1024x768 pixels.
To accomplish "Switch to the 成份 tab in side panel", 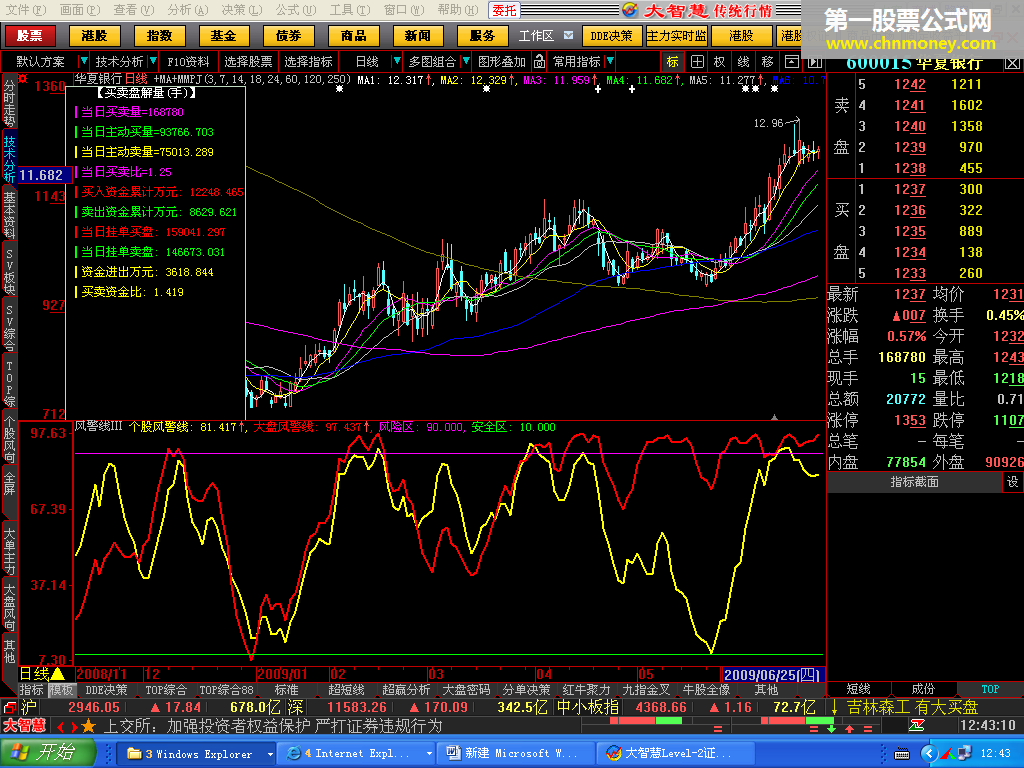I will point(923,689).
